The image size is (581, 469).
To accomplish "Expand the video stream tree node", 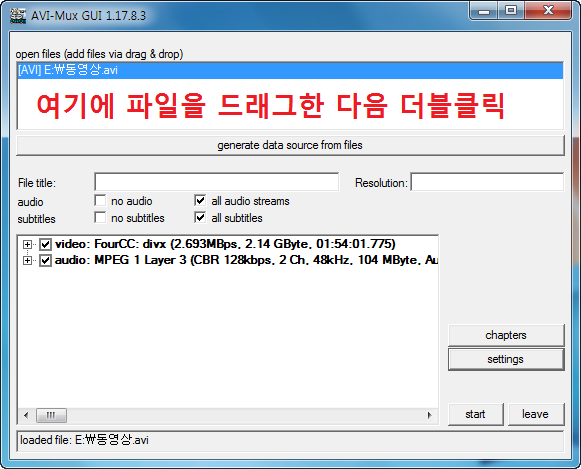I will (x=27, y=245).
